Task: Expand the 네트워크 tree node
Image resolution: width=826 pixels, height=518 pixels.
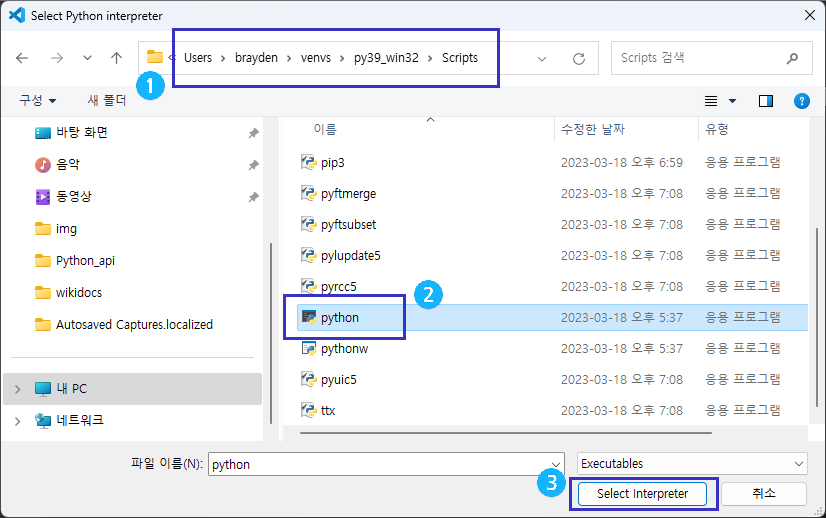Action: (x=17, y=421)
